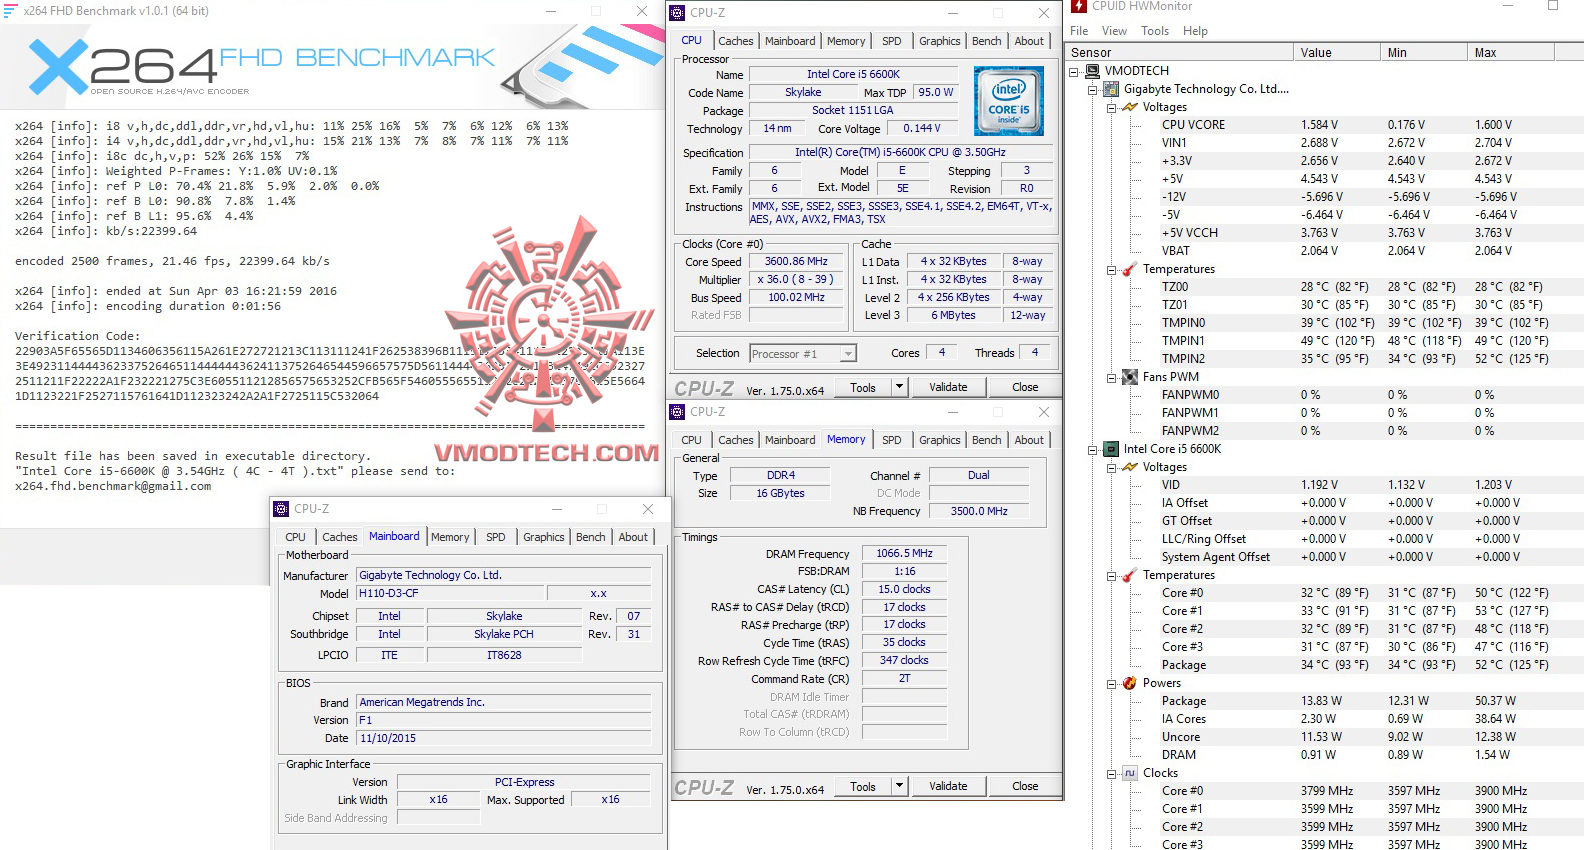Click the Sensor column header in HWMonitor
Viewport: 1584px width, 850px height.
click(1181, 53)
